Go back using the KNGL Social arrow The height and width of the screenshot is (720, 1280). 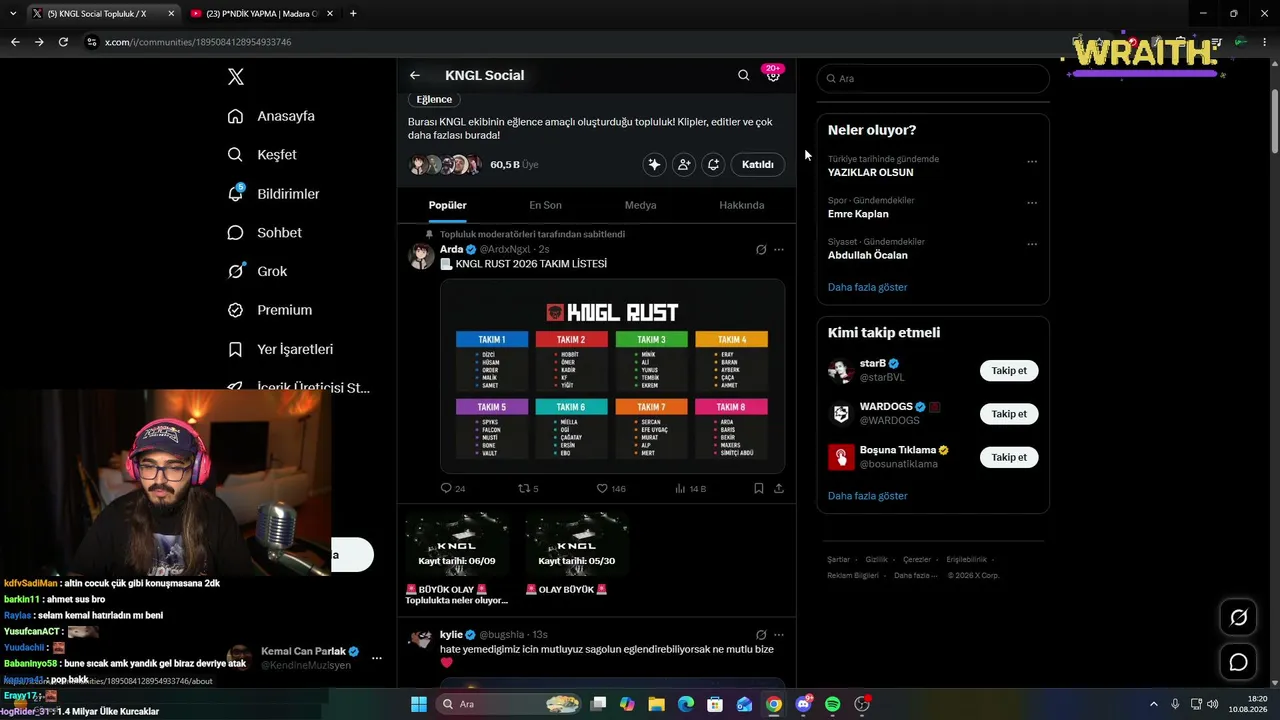[x=415, y=75]
